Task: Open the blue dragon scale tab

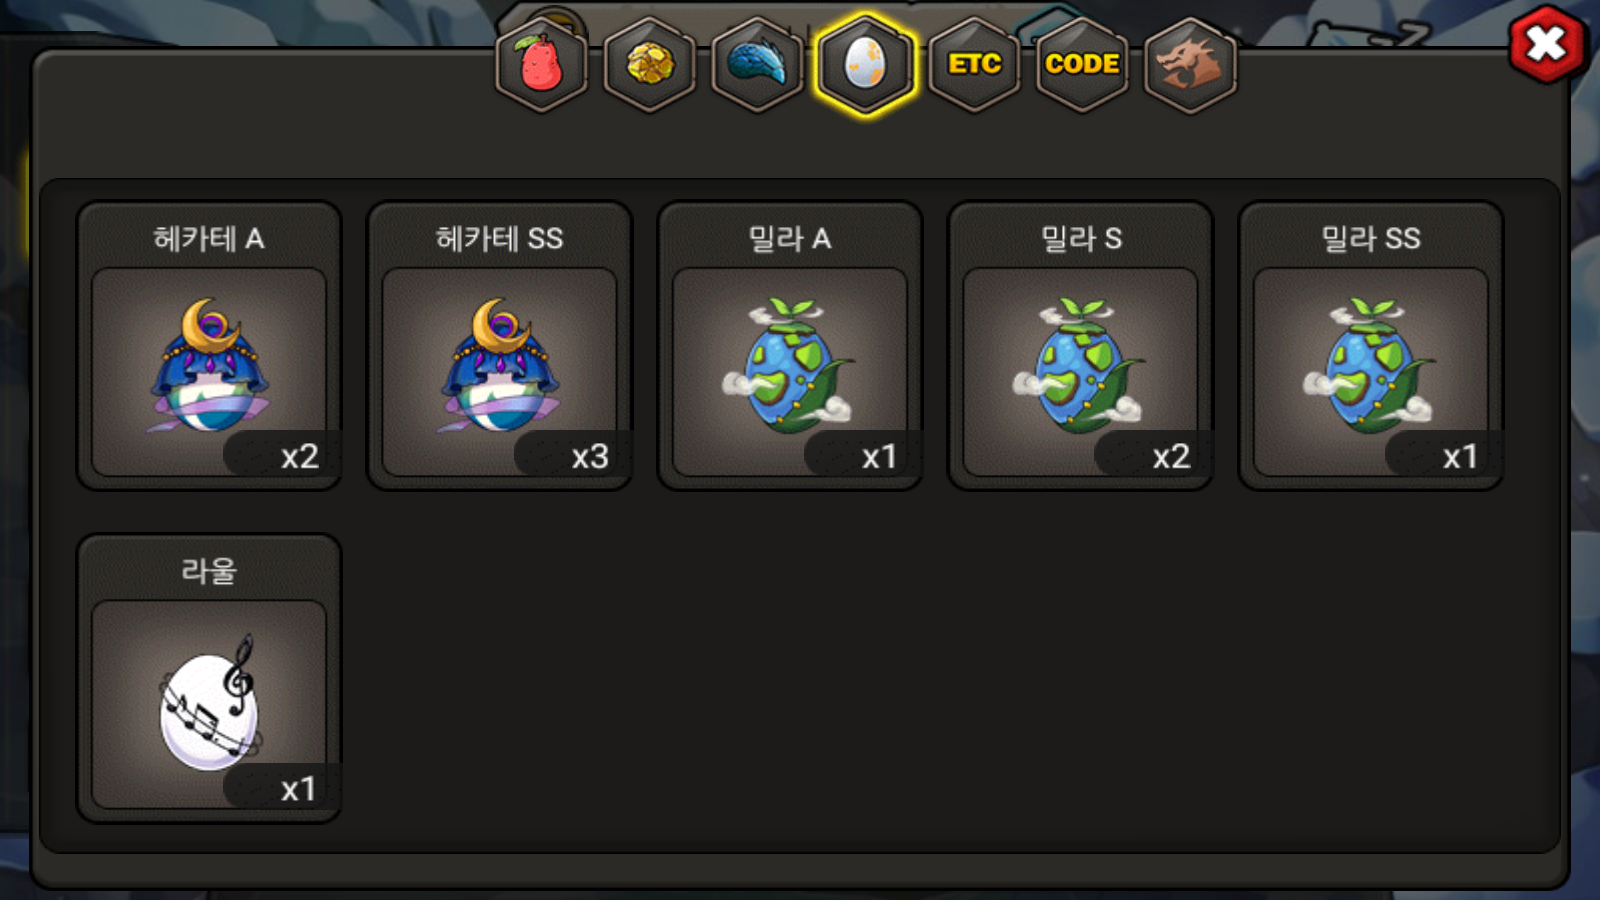Action: tap(757, 65)
